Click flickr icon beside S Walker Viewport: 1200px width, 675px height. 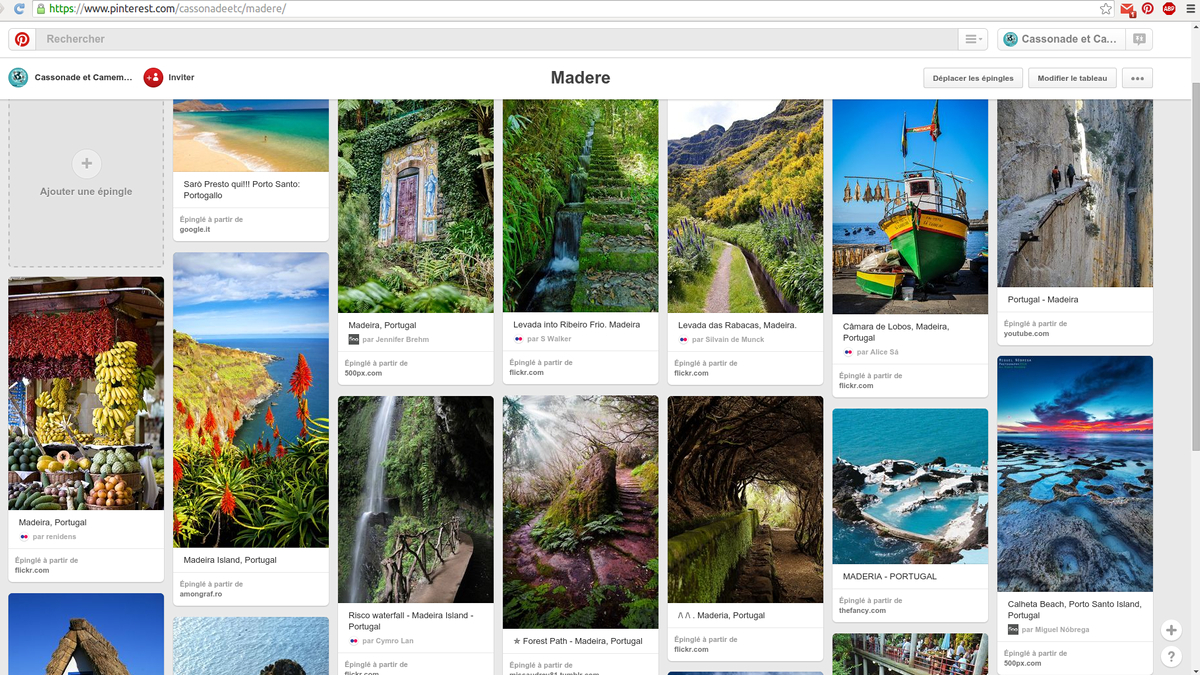[x=519, y=339]
